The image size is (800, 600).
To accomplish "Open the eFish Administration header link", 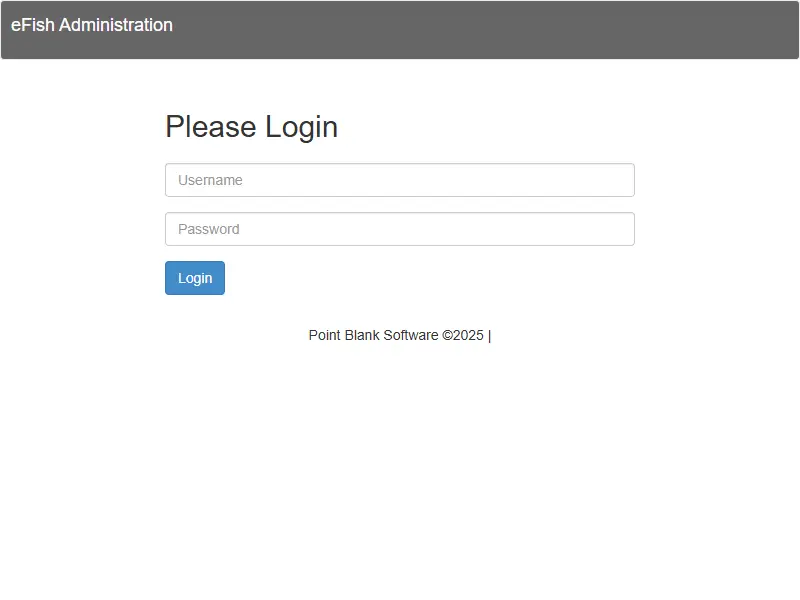I will [92, 25].
